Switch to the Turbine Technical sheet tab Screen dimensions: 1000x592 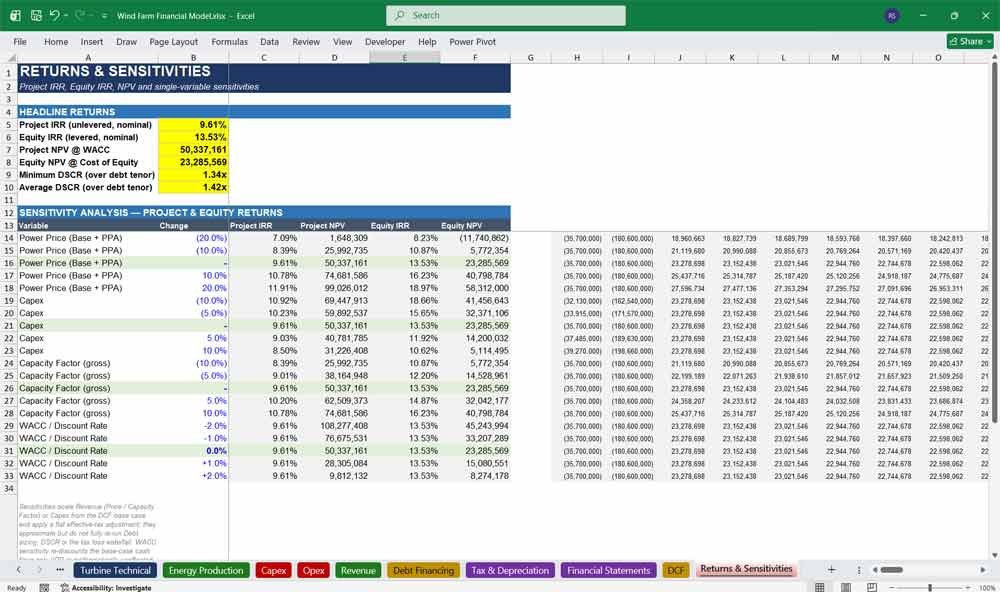pos(115,570)
